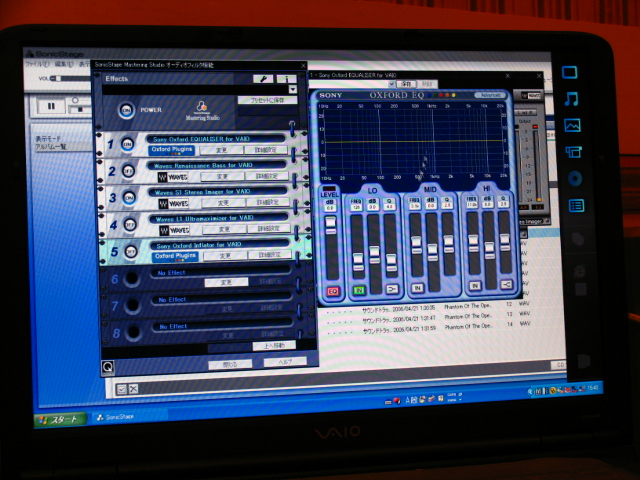Viewport: 640px width, 480px height.
Task: Click the checkmark icon at the SonicStage window's bottom
Action: pos(122,389)
